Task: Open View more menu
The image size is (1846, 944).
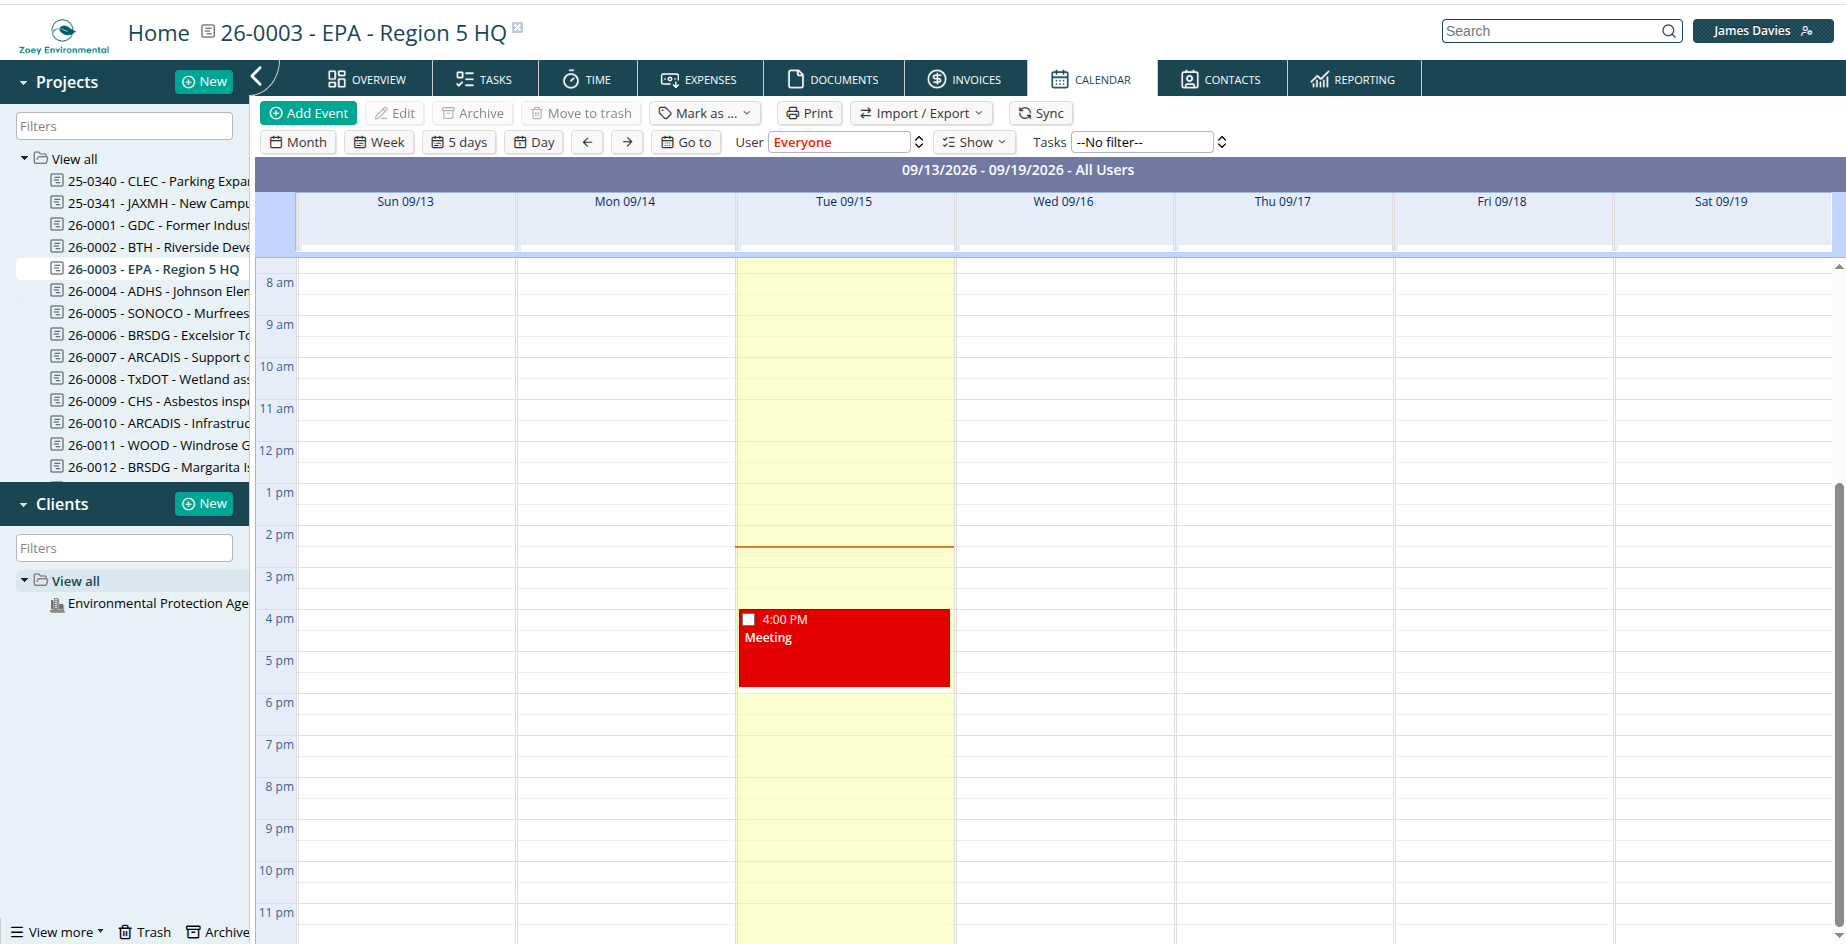Action: coord(57,932)
